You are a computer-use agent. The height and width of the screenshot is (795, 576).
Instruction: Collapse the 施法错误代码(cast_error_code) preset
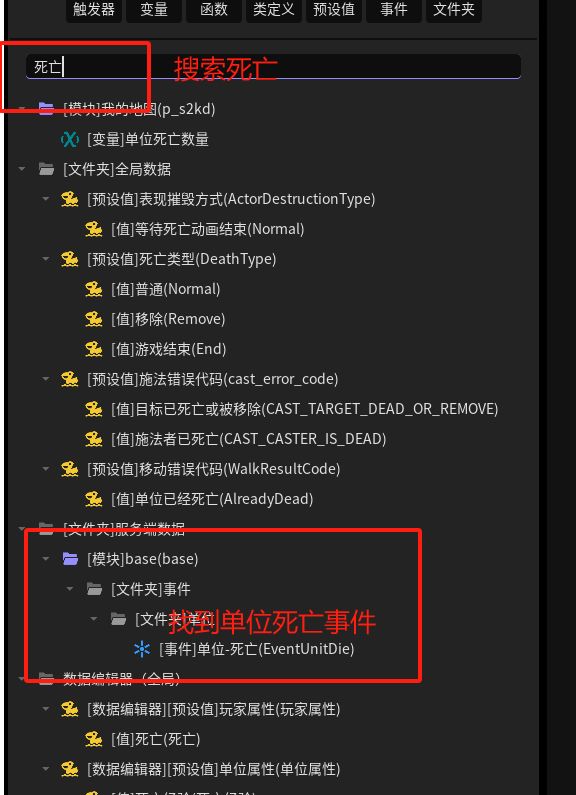[x=46, y=379]
